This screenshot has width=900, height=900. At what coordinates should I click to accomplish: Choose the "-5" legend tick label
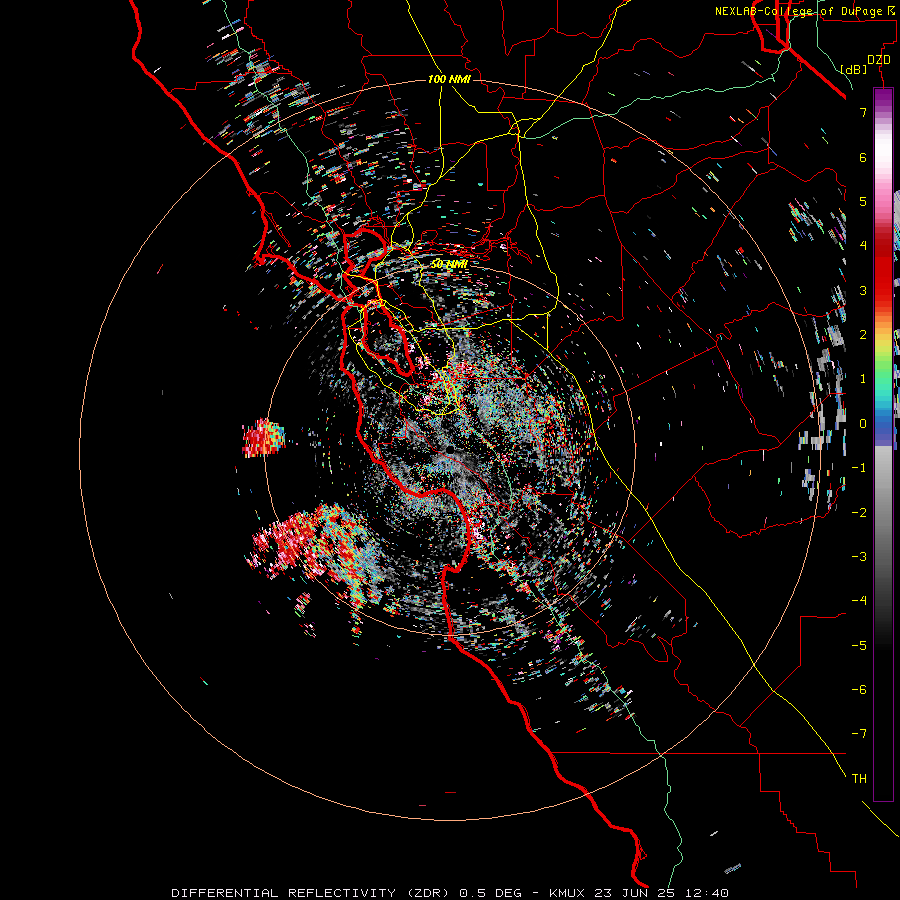tap(859, 646)
